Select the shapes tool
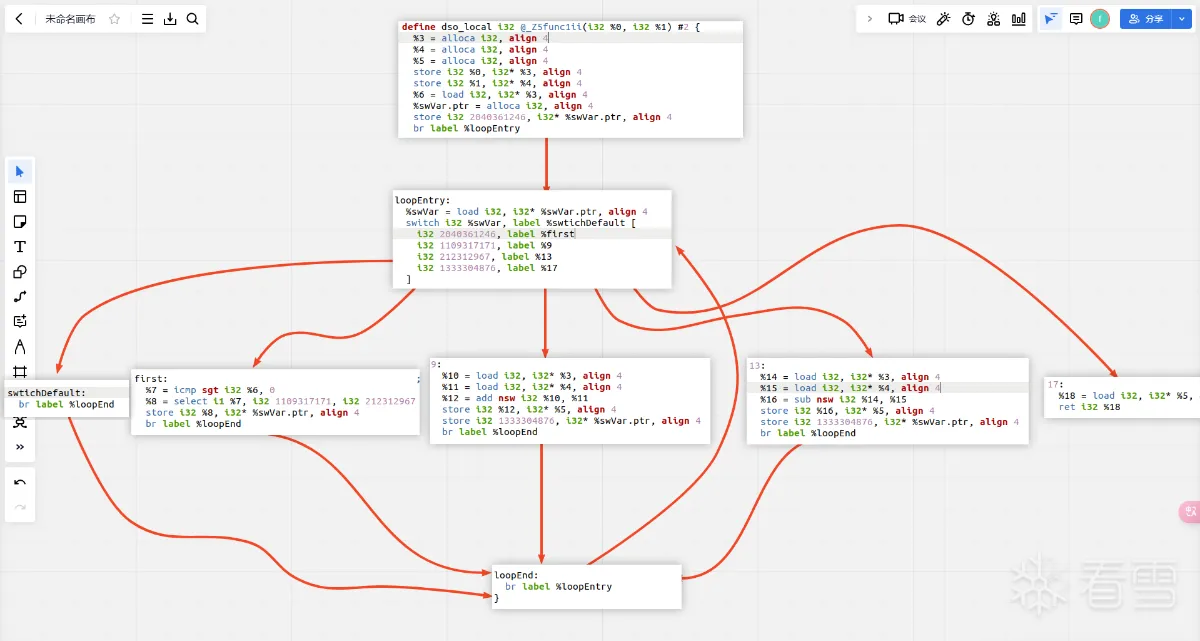The width and height of the screenshot is (1200, 641). click(x=20, y=272)
